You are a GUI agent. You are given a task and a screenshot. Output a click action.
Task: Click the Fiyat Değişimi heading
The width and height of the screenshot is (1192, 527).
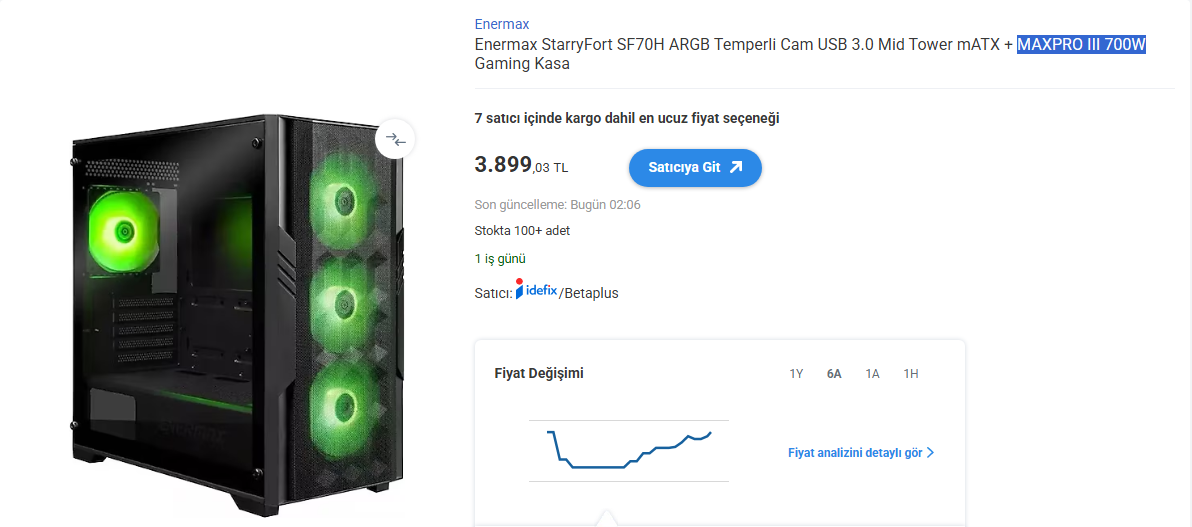539,374
